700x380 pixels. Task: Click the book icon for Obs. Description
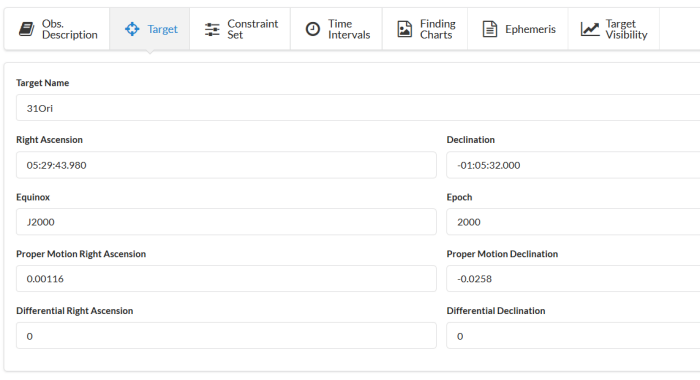[x=26, y=29]
